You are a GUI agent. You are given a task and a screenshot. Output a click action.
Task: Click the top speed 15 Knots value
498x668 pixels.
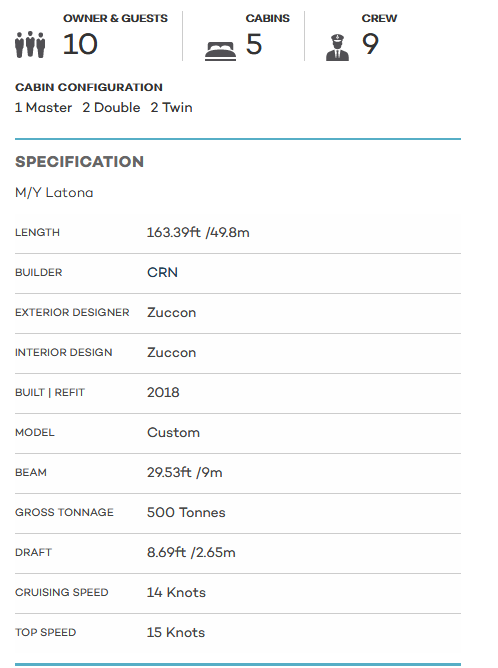(176, 632)
